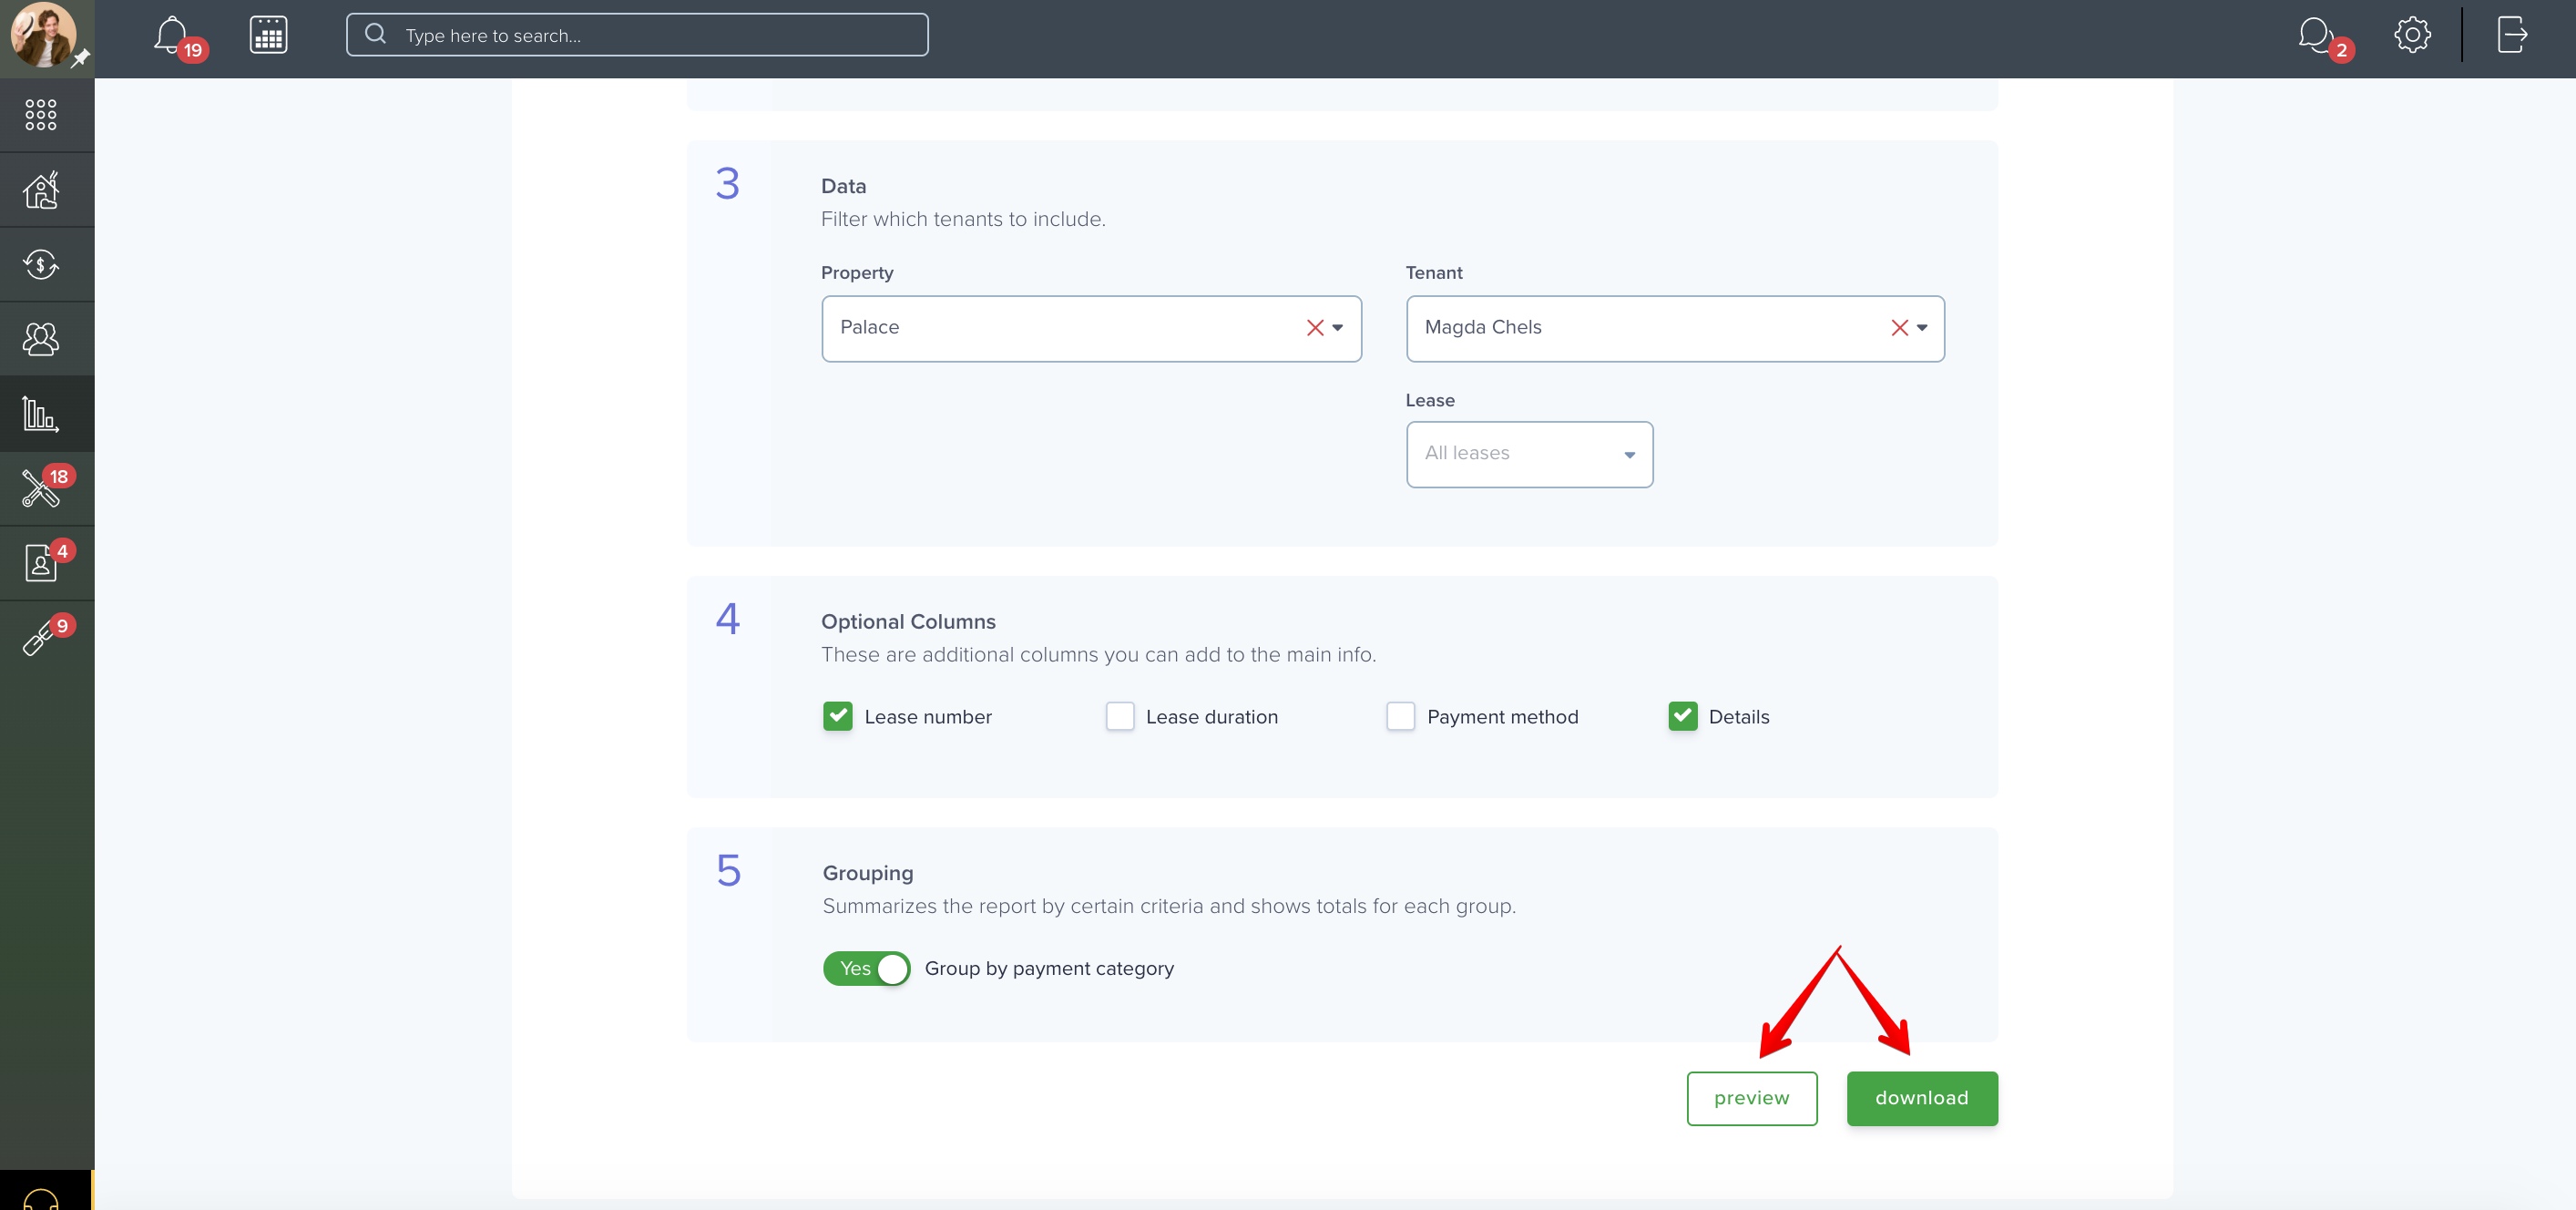Click the support headset icon at bottom
Viewport: 2576px width, 1210px height.
click(41, 1197)
